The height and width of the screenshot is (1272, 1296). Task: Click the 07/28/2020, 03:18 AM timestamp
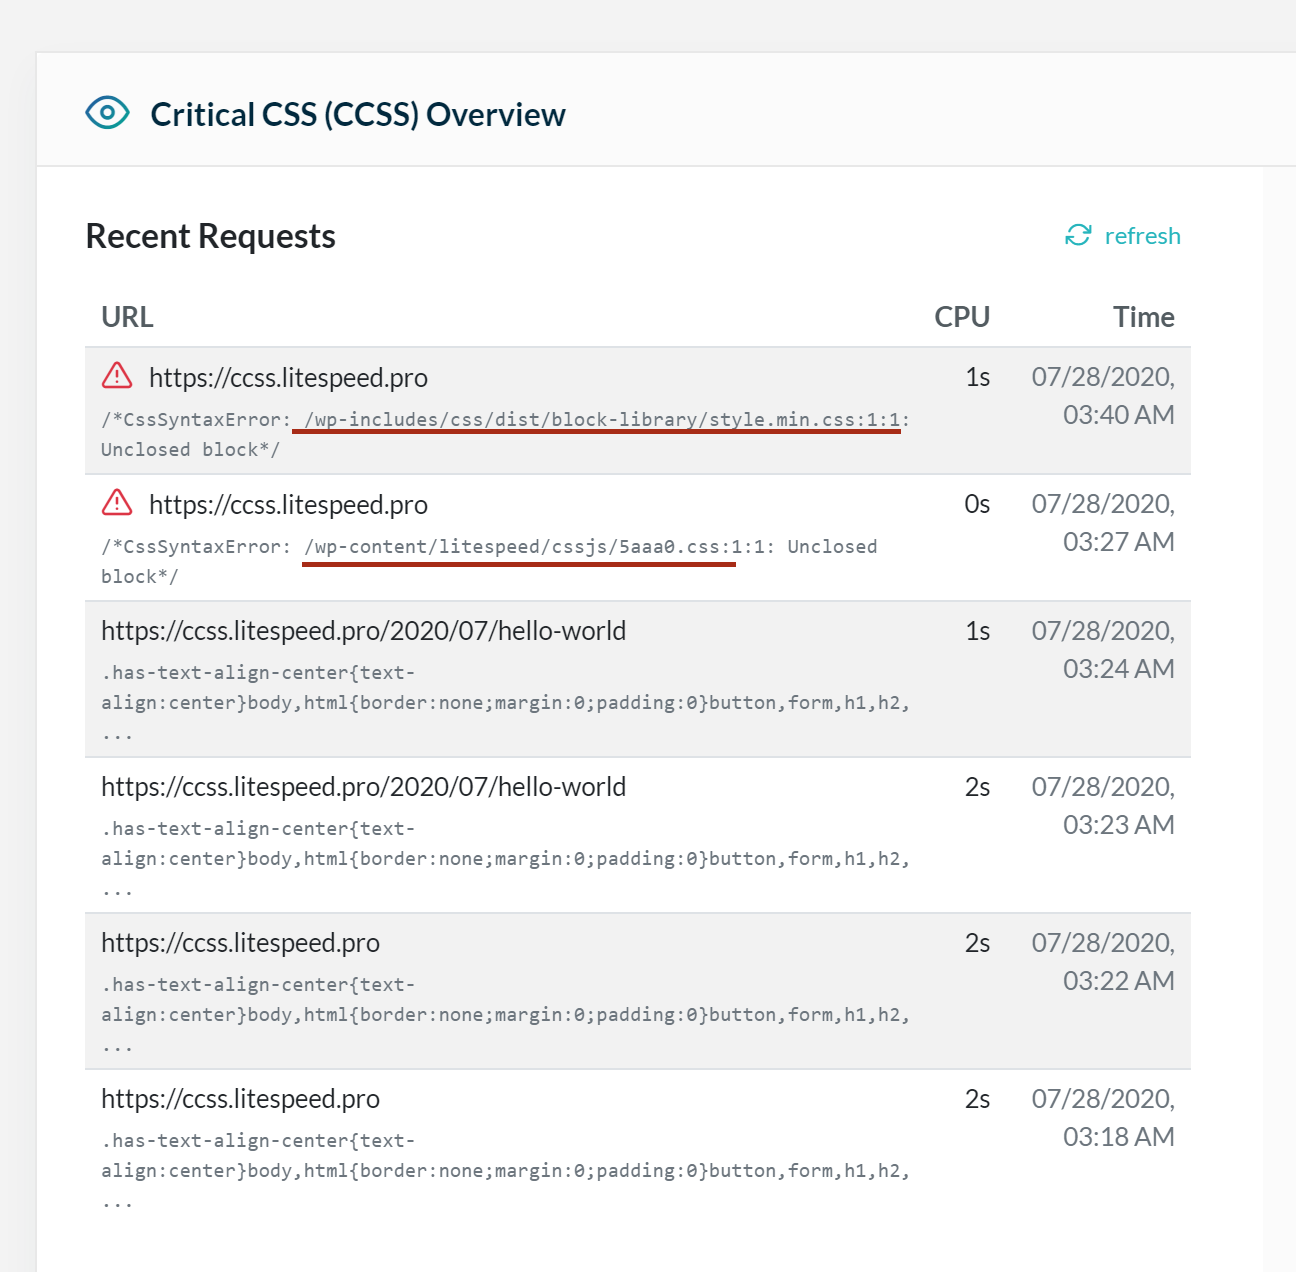pos(1103,1118)
